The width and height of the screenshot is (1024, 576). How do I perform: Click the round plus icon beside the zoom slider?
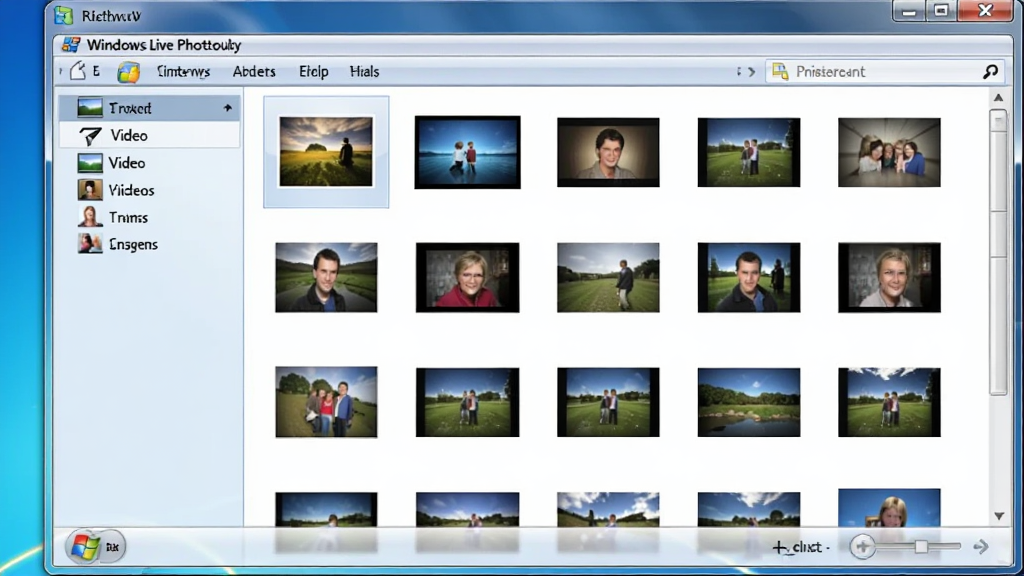tap(862, 547)
